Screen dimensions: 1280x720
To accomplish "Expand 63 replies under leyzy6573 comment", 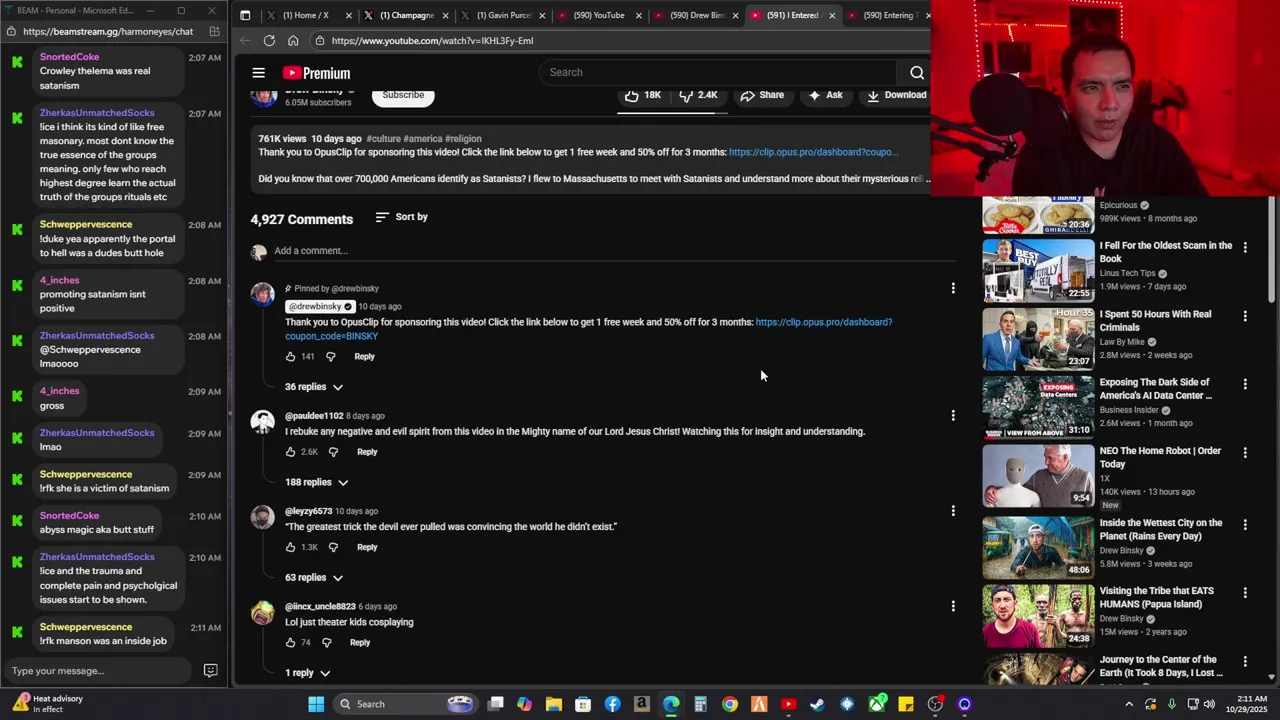I will [314, 577].
